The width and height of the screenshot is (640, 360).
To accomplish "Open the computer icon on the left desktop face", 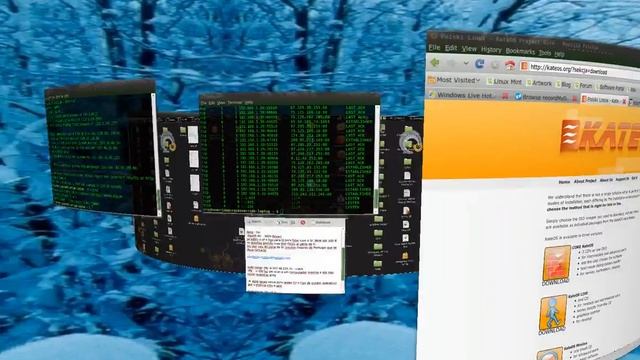I will point(167,140).
